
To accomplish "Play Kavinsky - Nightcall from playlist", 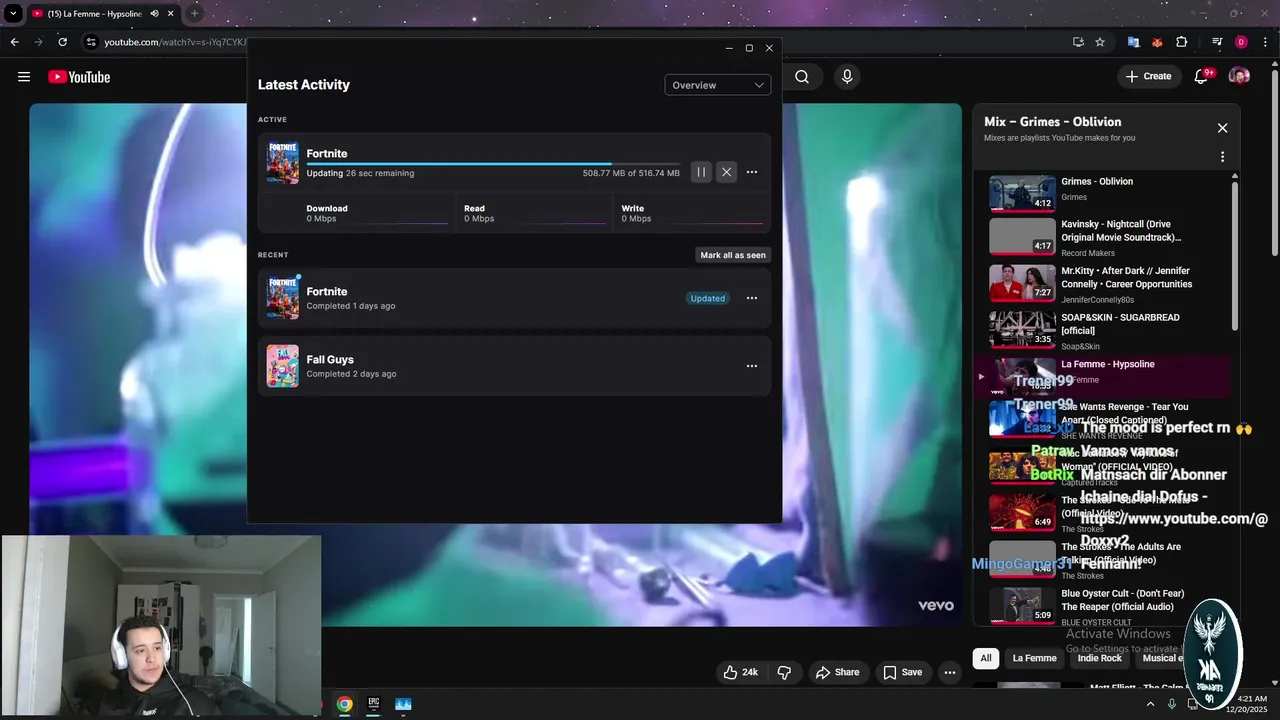I will (1107, 238).
